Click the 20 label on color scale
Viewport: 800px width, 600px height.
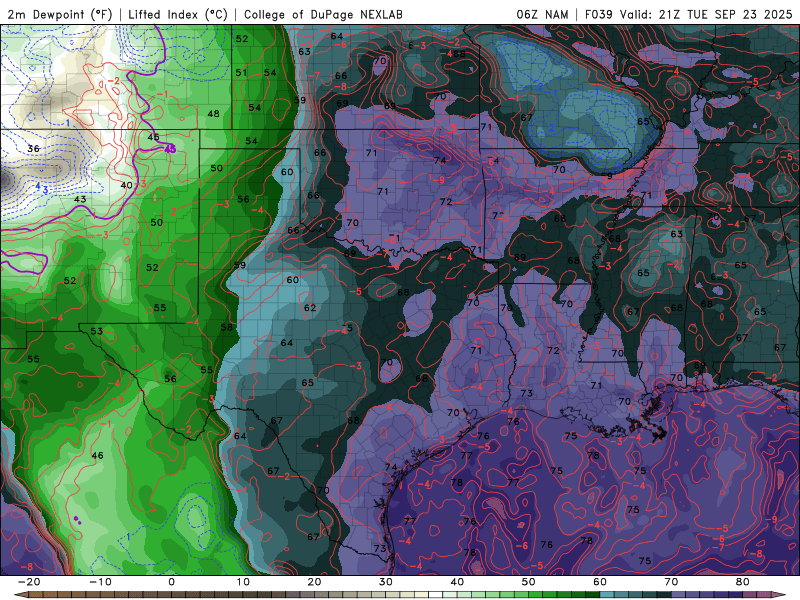click(x=314, y=582)
